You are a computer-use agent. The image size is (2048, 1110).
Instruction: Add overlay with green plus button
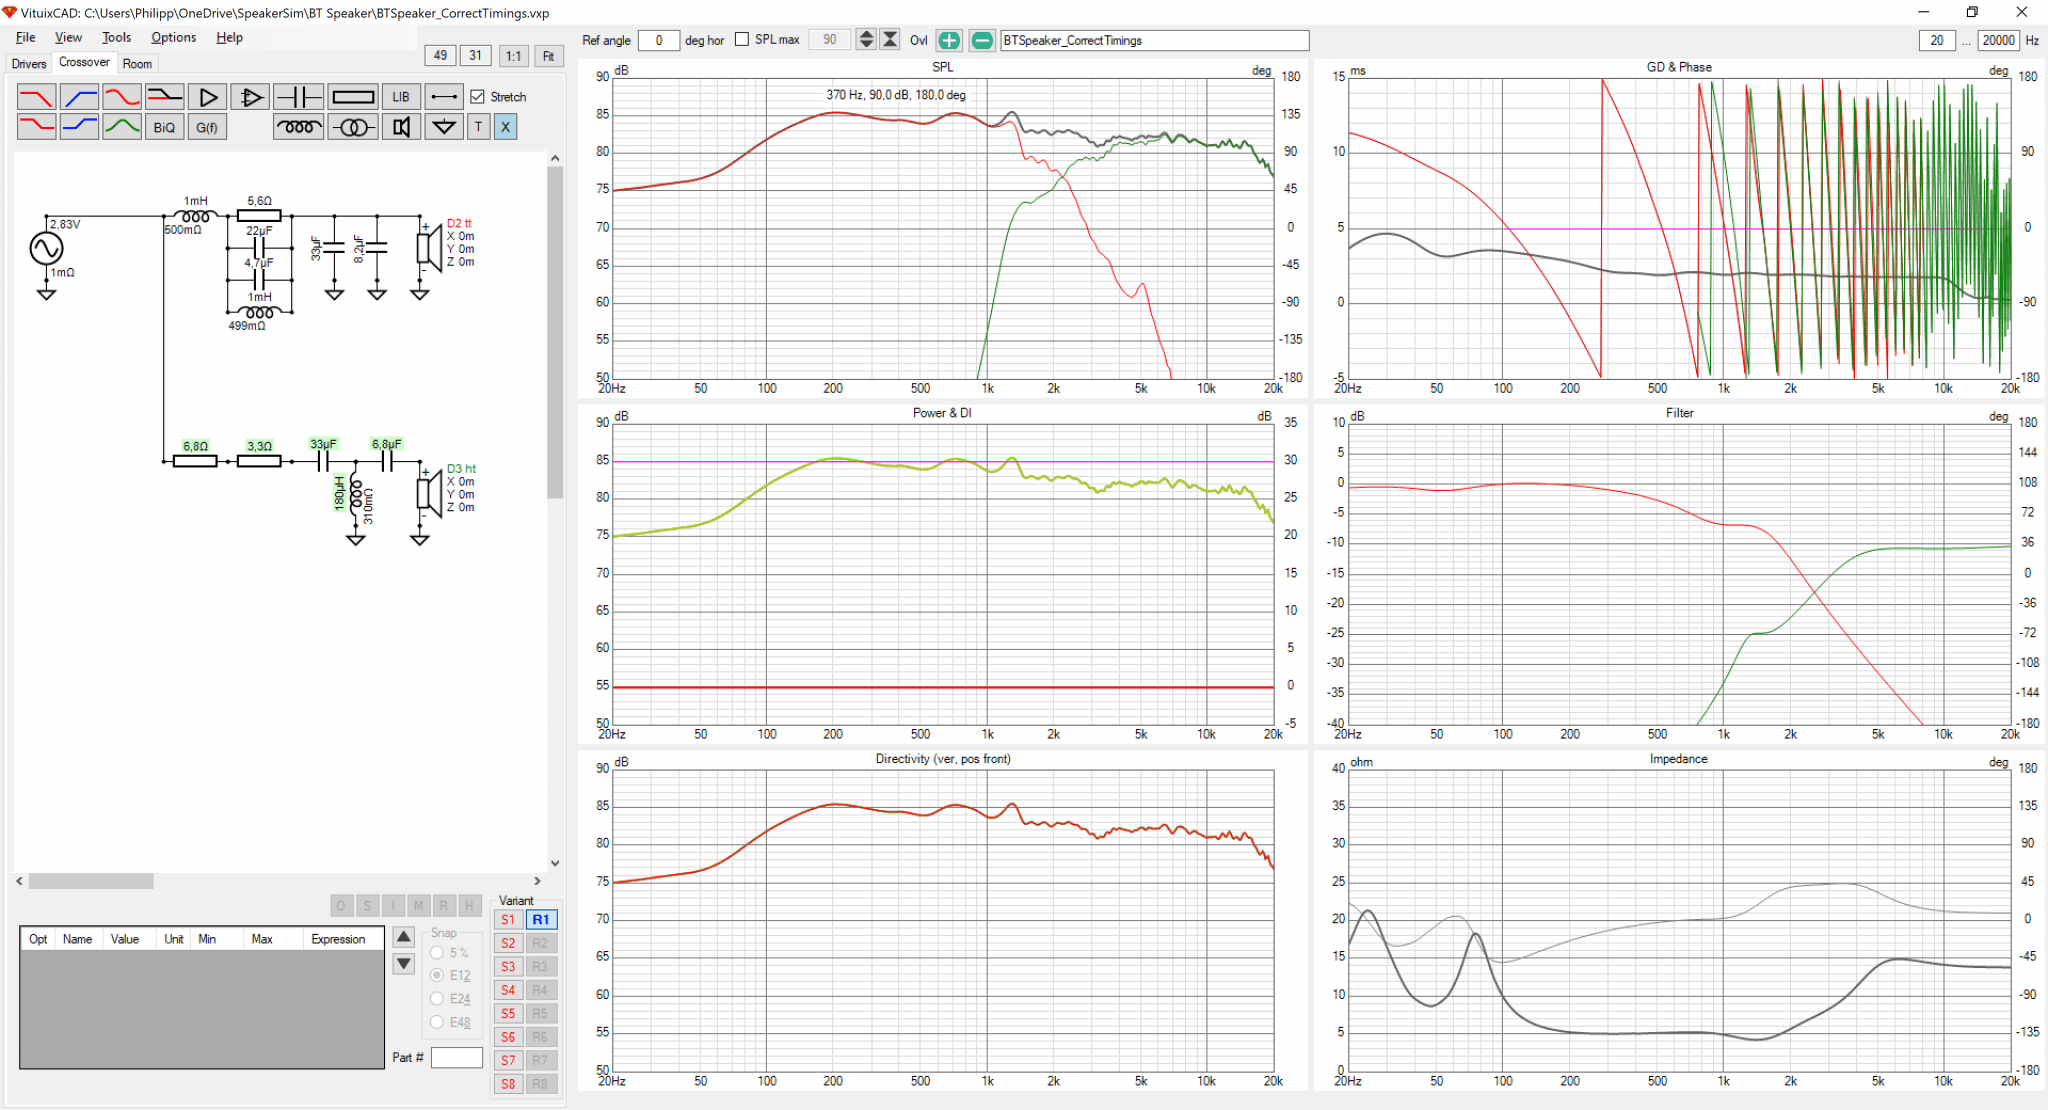949,40
